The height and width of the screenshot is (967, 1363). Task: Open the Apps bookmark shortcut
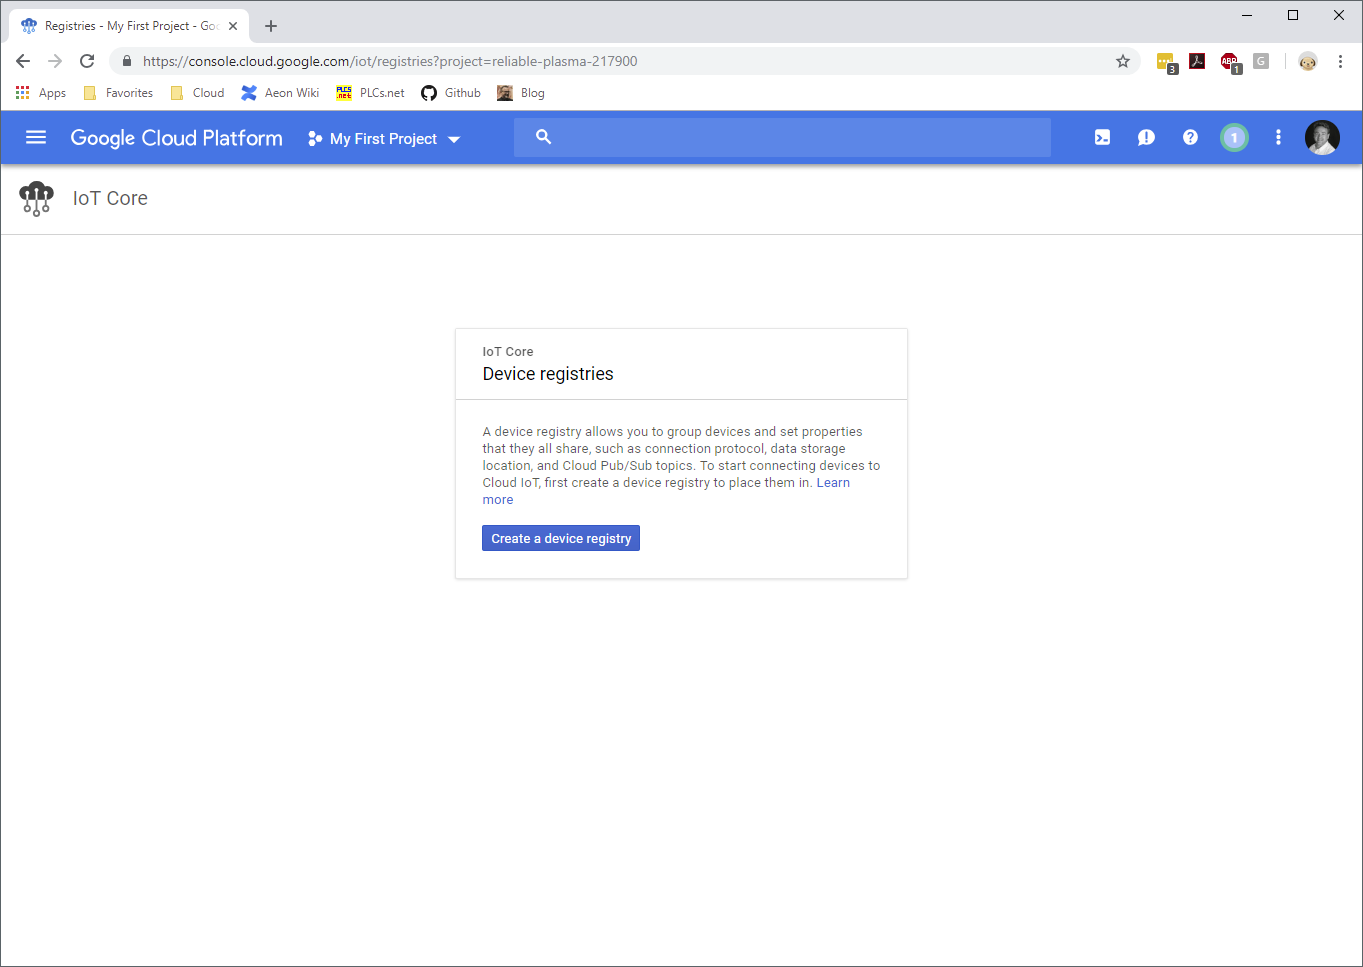click(41, 93)
